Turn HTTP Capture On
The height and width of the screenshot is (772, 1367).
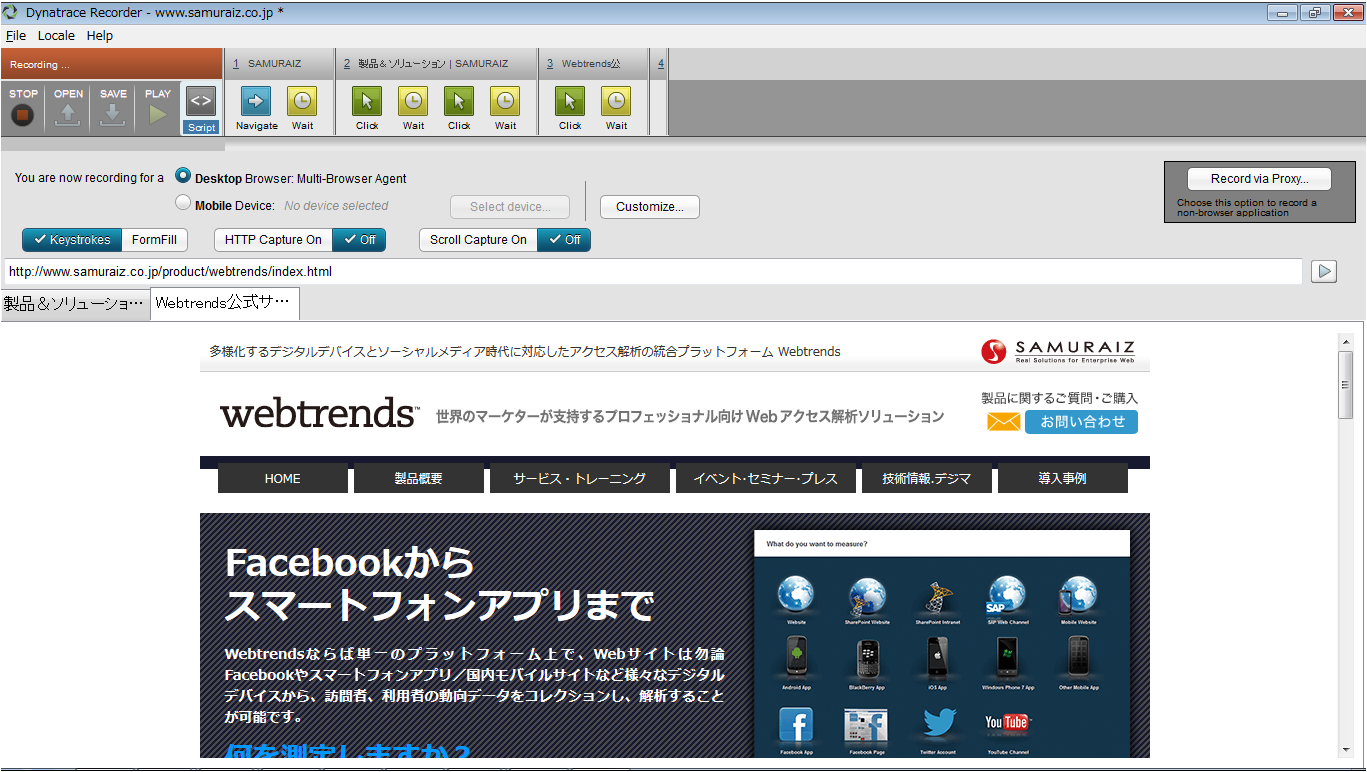coord(273,240)
